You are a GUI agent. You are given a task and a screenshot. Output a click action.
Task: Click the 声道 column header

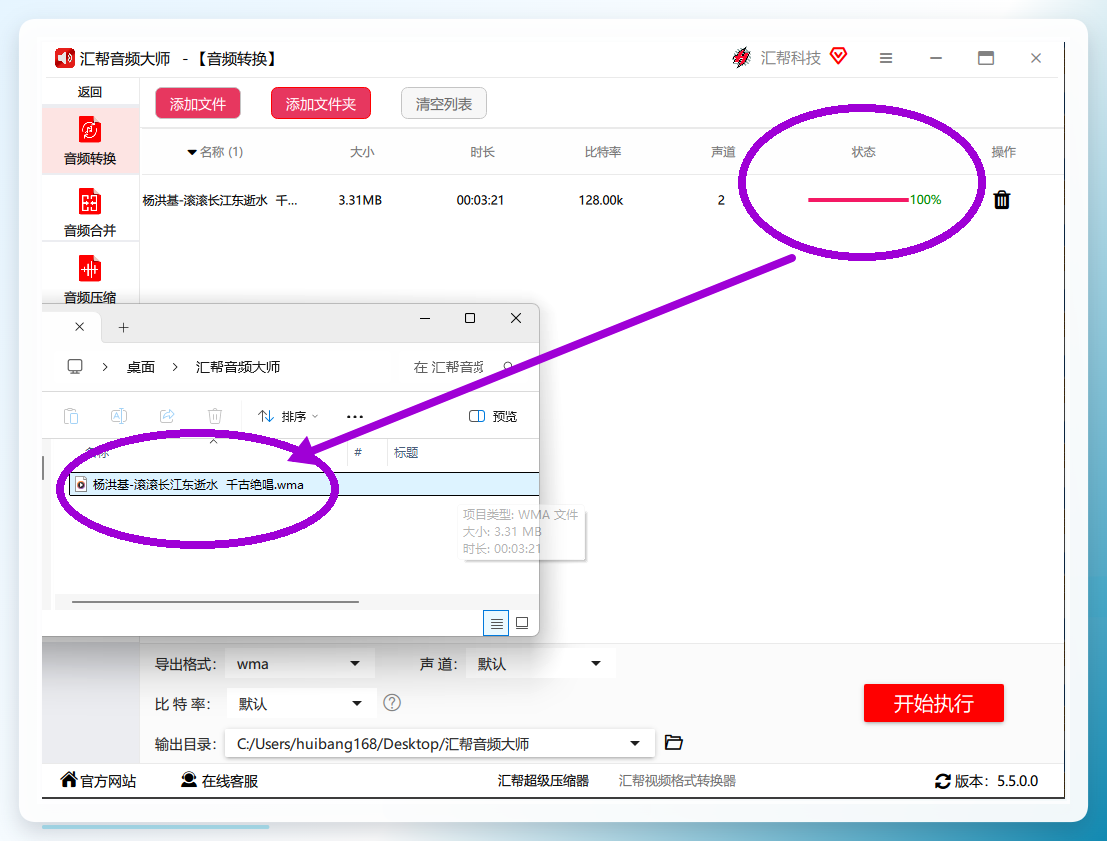pos(722,152)
